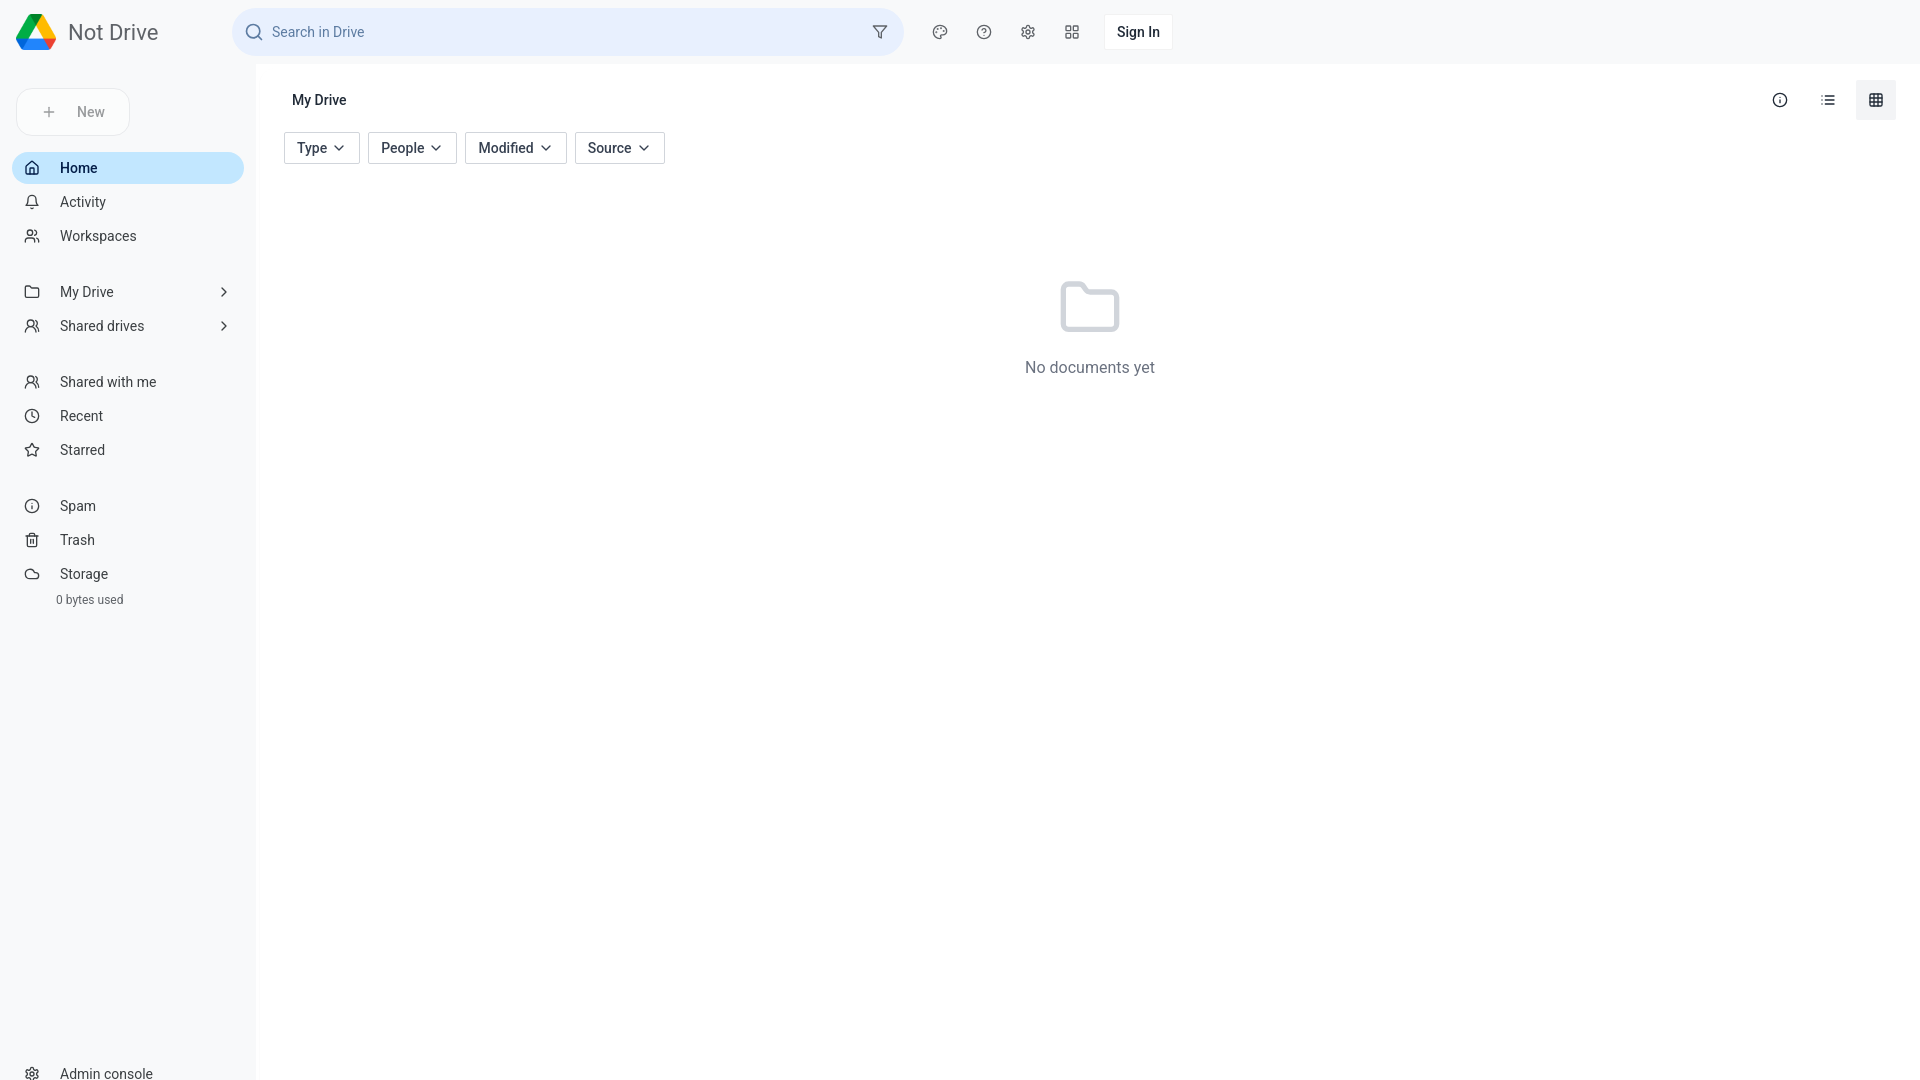This screenshot has width=1920, height=1080.
Task: Open the Source filter dropdown
Action: pos(619,148)
